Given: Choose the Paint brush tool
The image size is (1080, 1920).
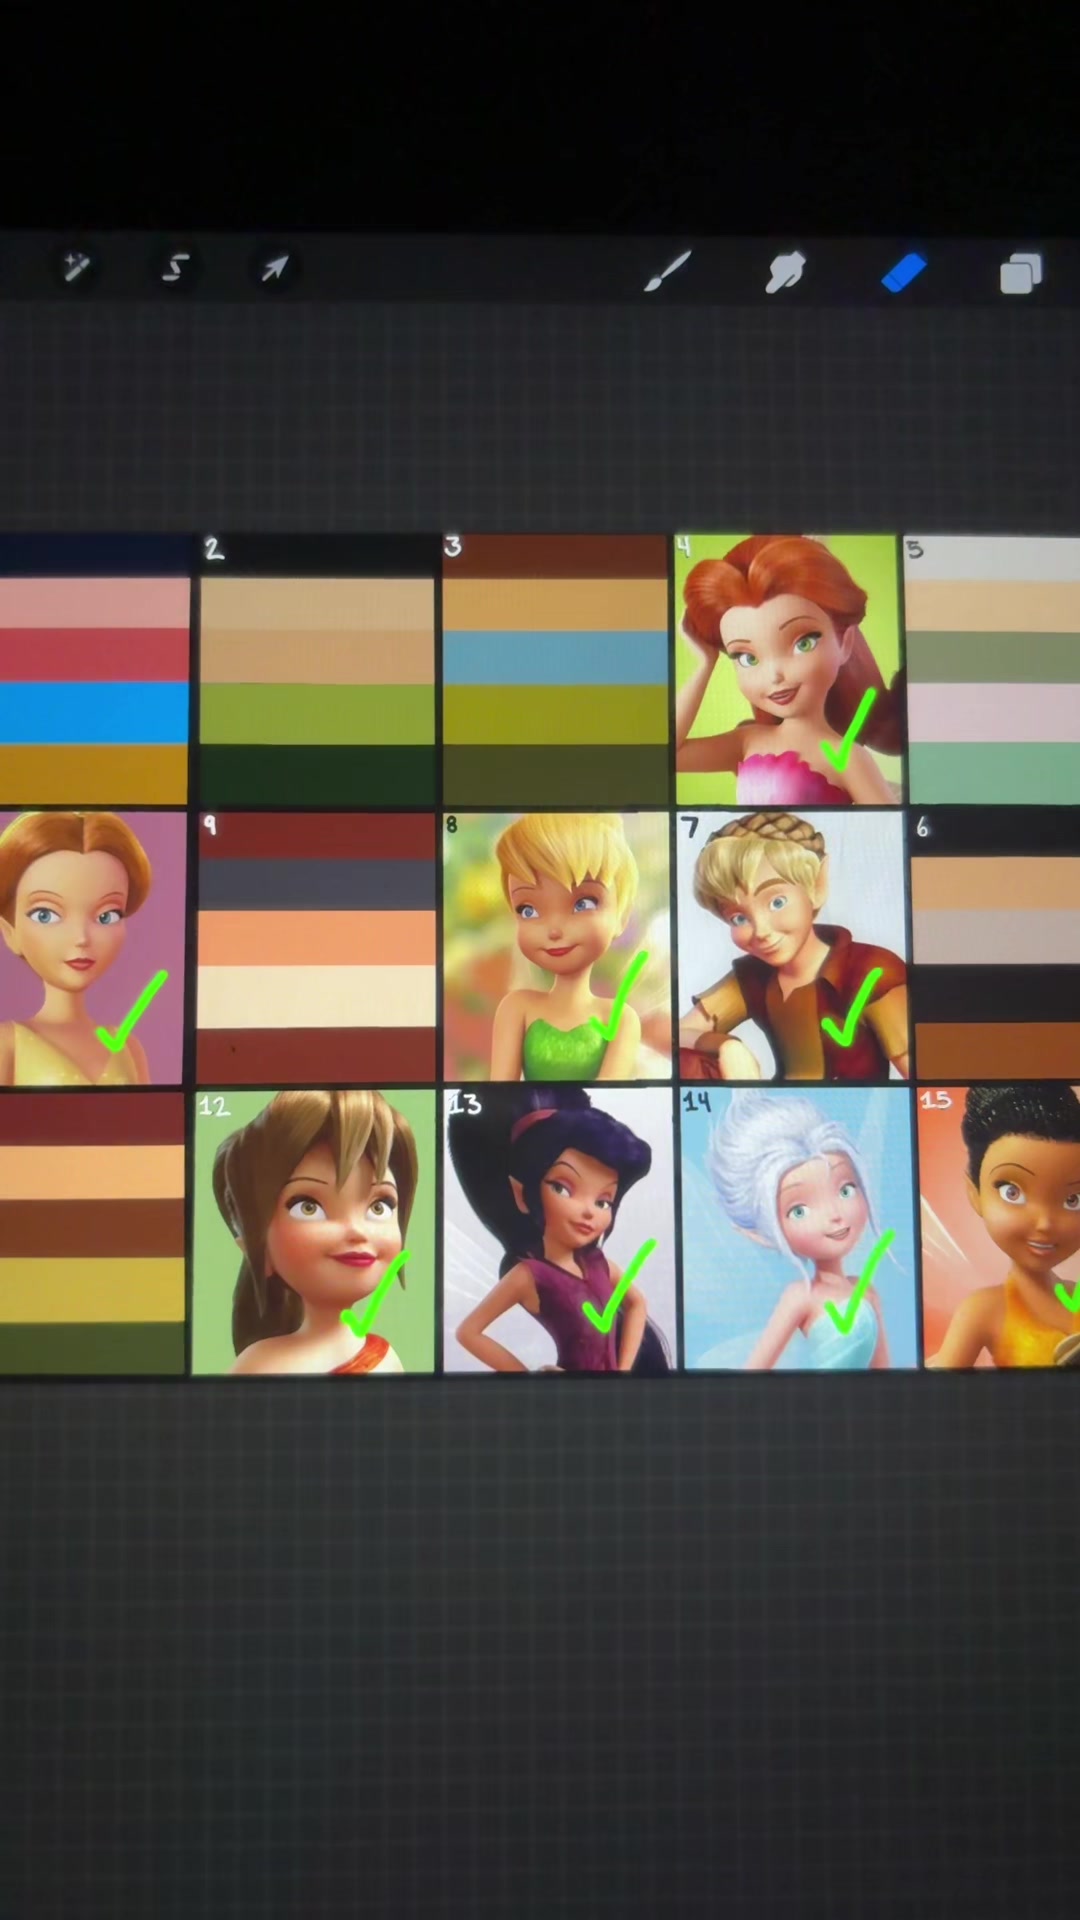Looking at the screenshot, I should click(x=667, y=271).
